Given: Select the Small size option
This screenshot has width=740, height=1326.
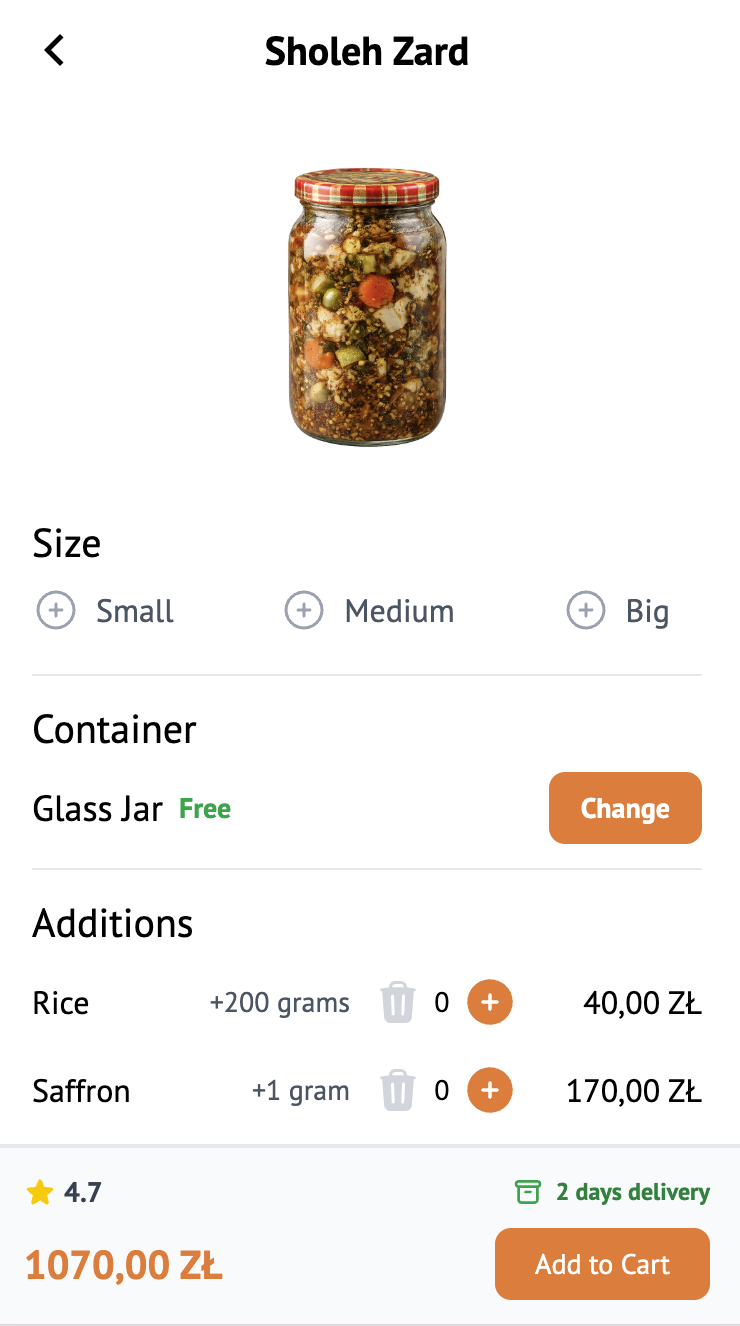Looking at the screenshot, I should click(x=56, y=610).
